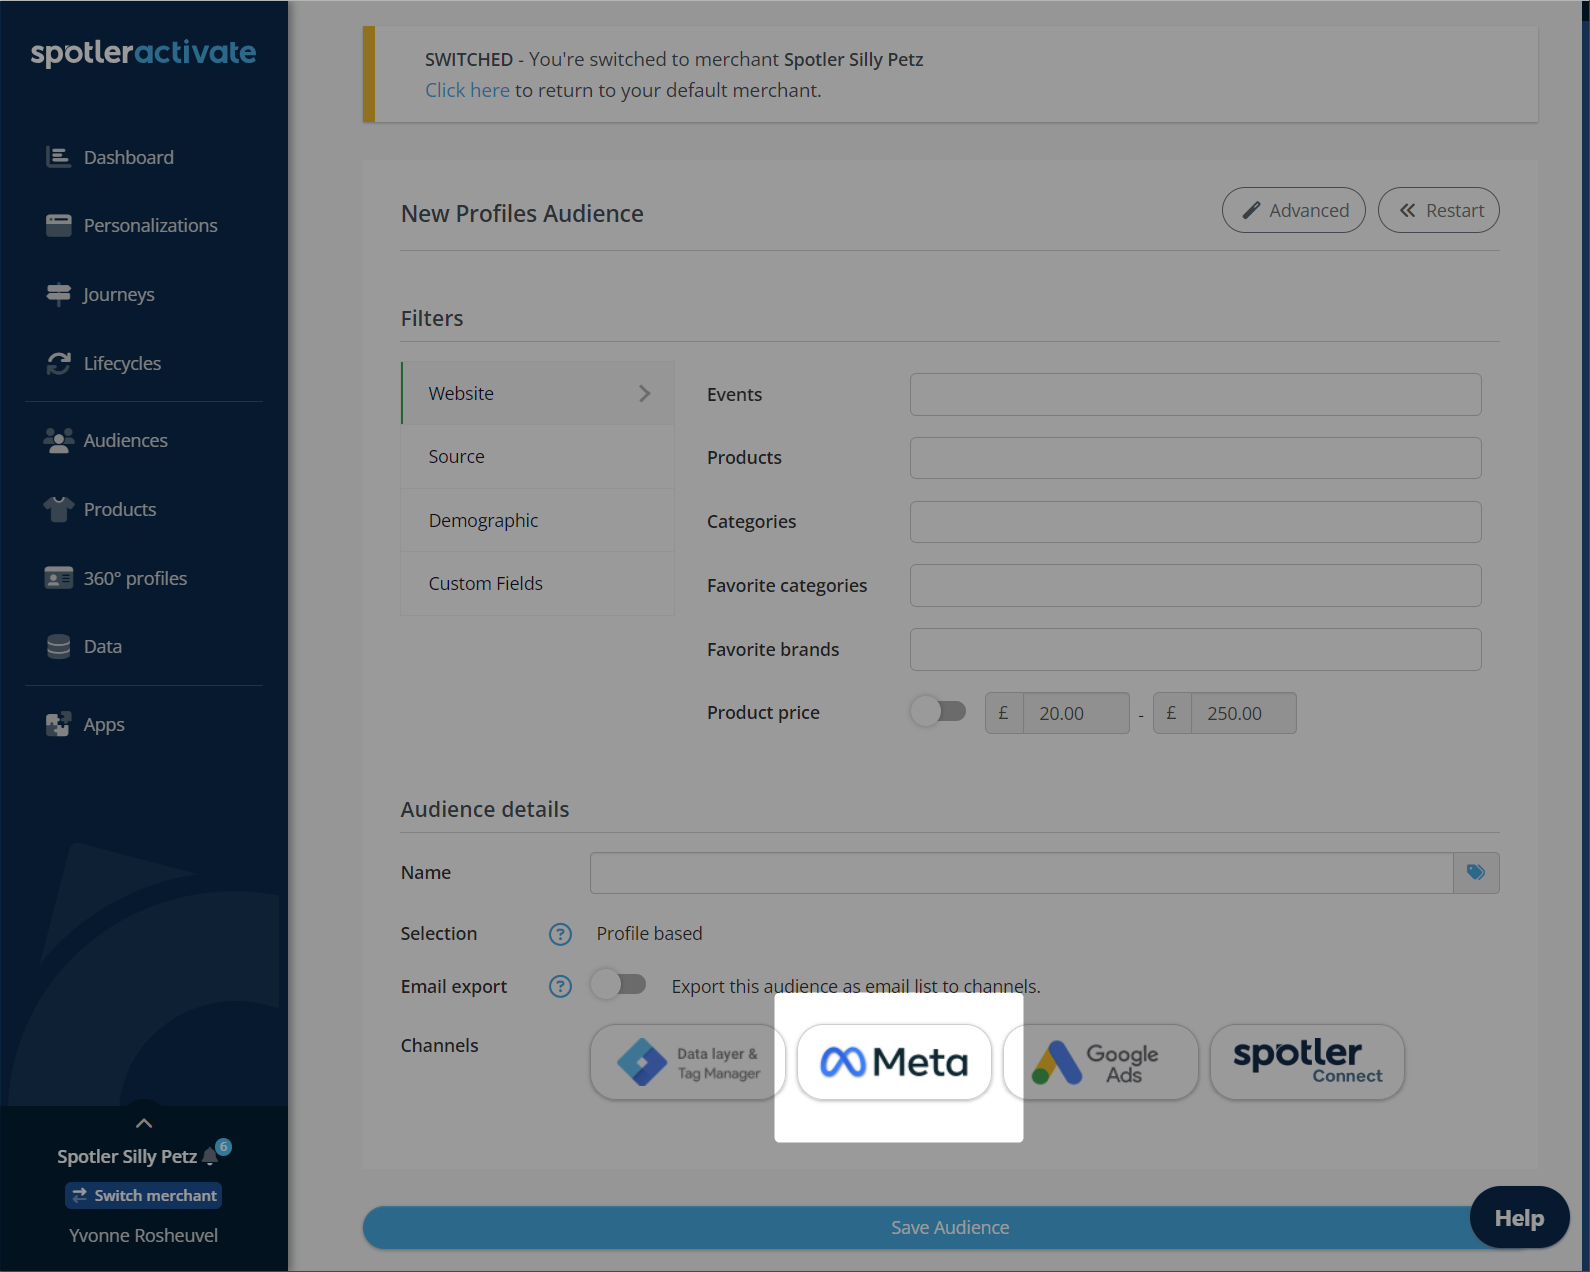
Task: Click the 360° profiles card icon
Action: click(59, 578)
